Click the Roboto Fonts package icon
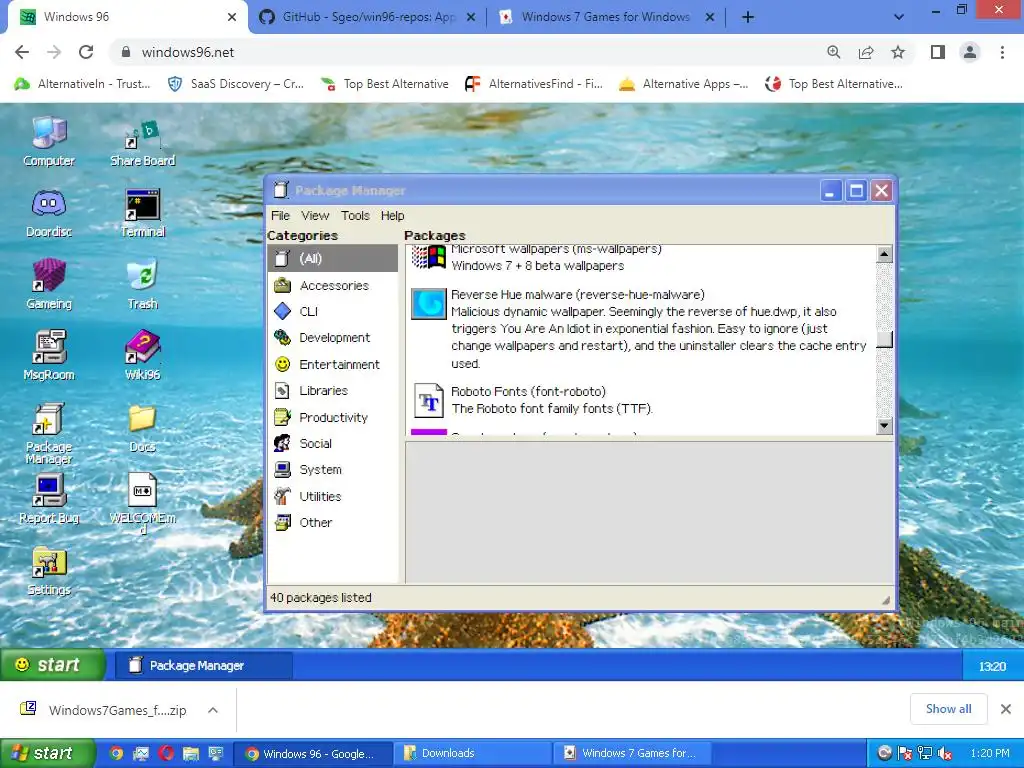 tap(428, 400)
